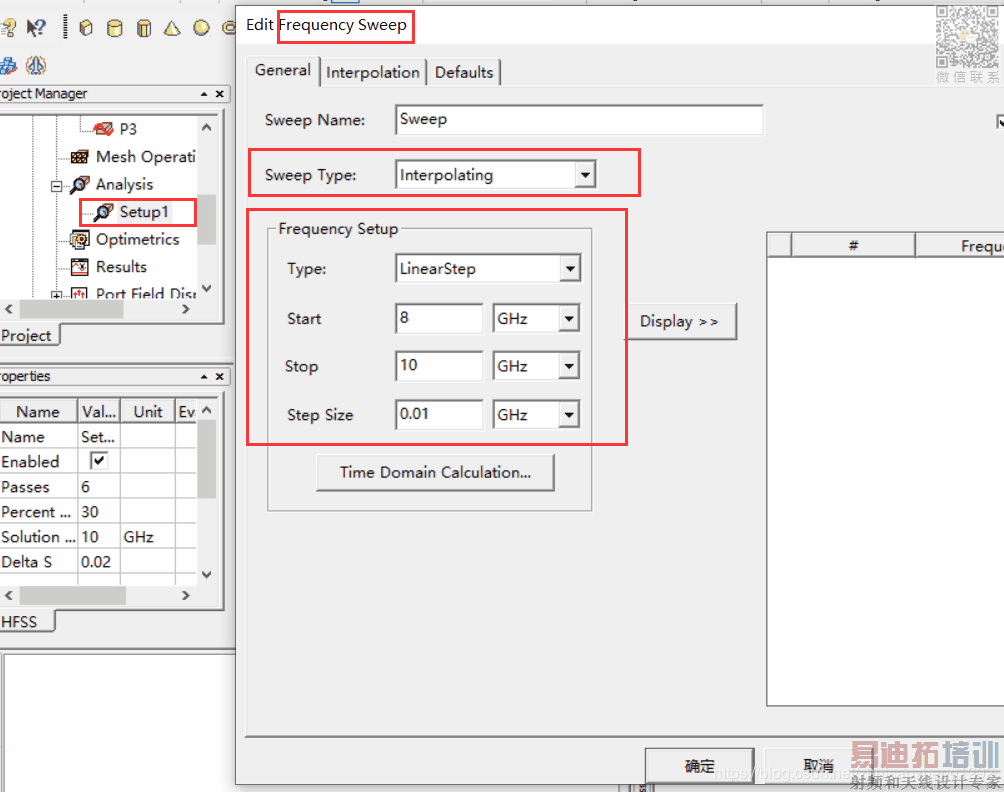Select Mesh Operations in project tree
Screen dimensions: 1004x792
point(145,157)
